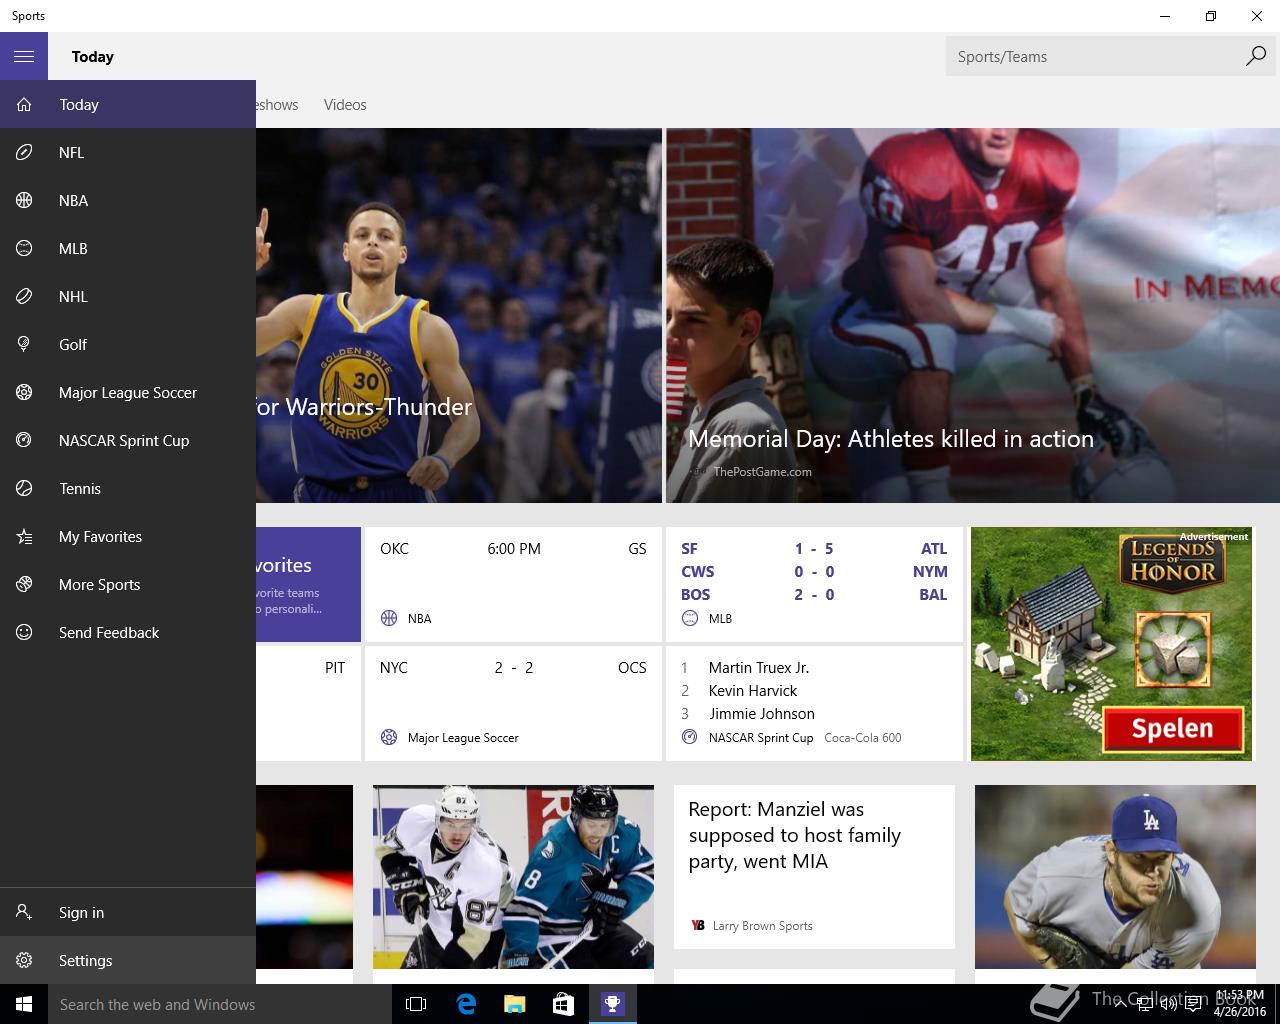Open My Favorites
The height and width of the screenshot is (1024, 1280).
click(128, 536)
